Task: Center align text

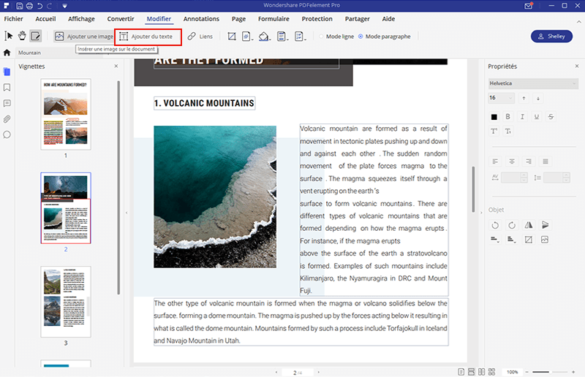Action: [x=512, y=162]
